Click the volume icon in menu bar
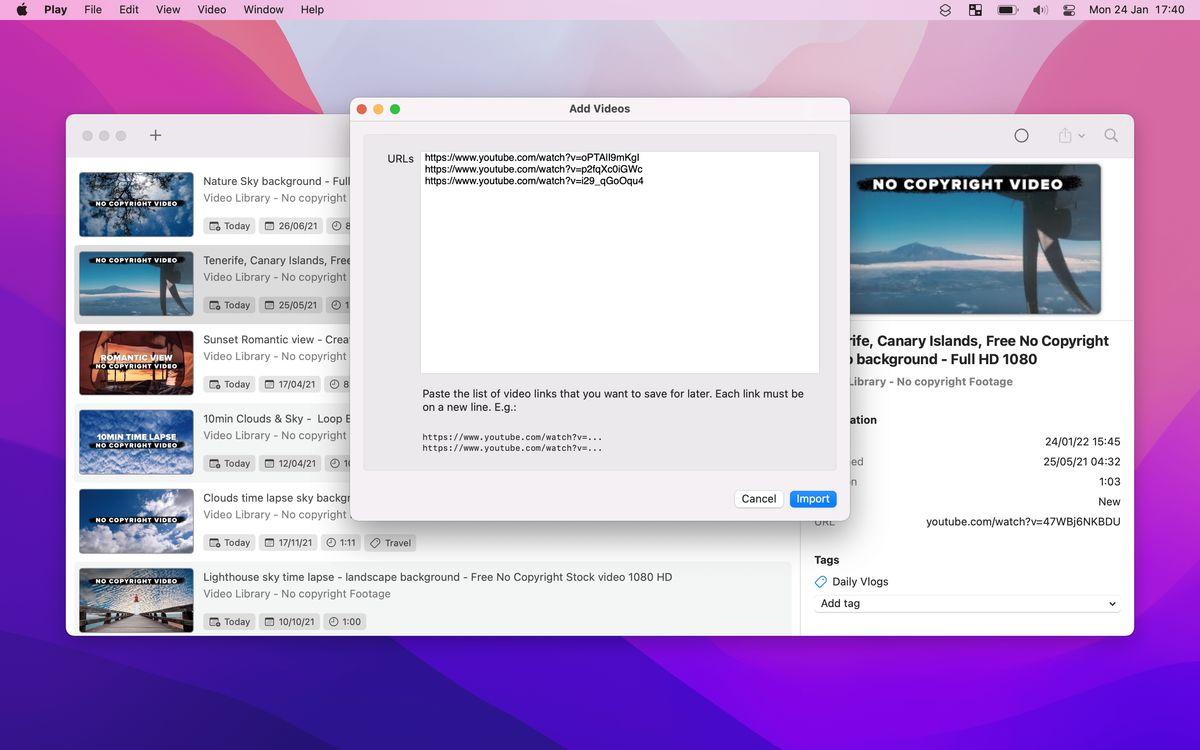1200x750 pixels. [x=1040, y=10]
